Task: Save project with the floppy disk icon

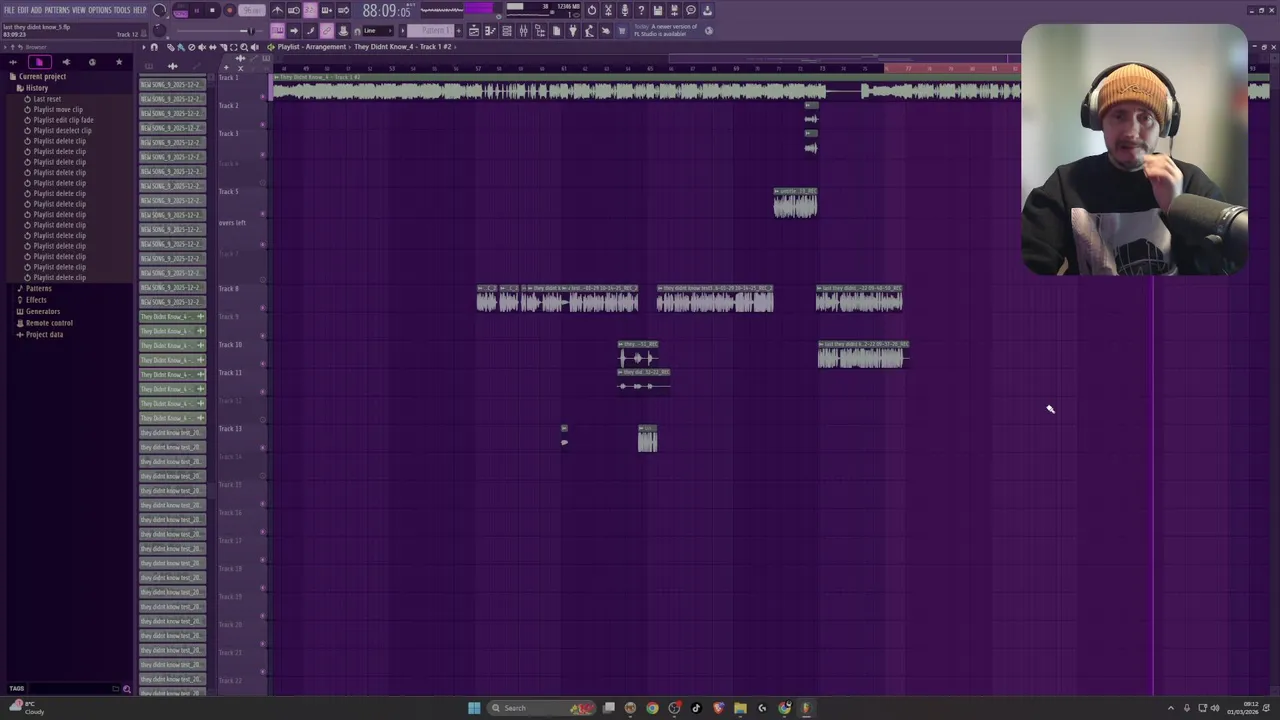Action: pyautogui.click(x=657, y=10)
